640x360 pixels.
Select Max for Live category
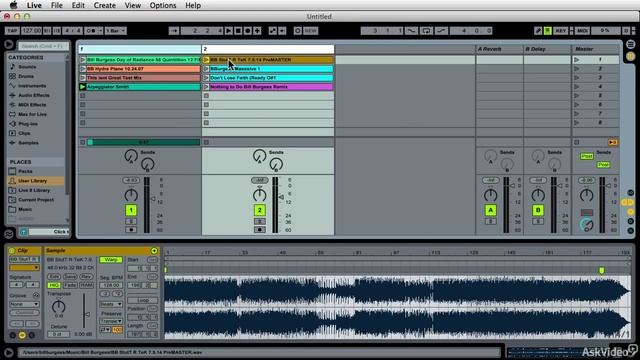32,114
